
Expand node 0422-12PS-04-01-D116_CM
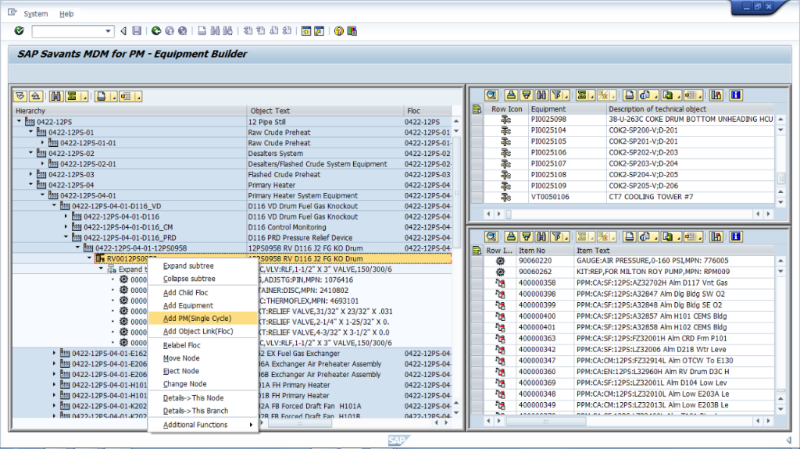pos(66,227)
